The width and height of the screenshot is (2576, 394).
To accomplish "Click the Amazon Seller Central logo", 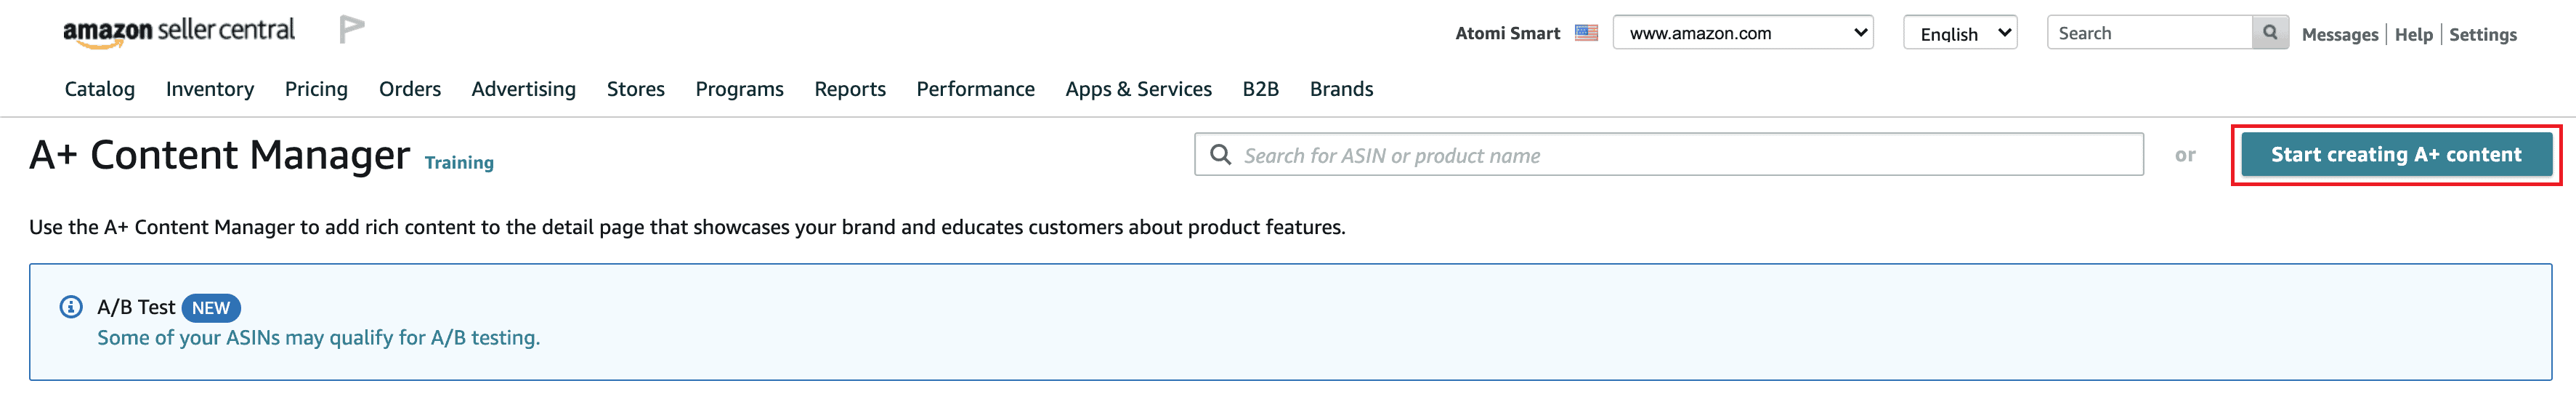I will pyautogui.click(x=179, y=31).
